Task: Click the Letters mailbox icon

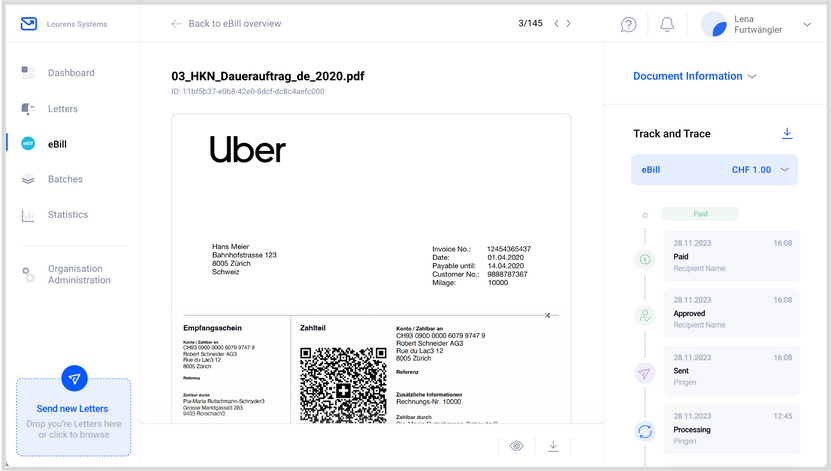Action: pos(28,109)
